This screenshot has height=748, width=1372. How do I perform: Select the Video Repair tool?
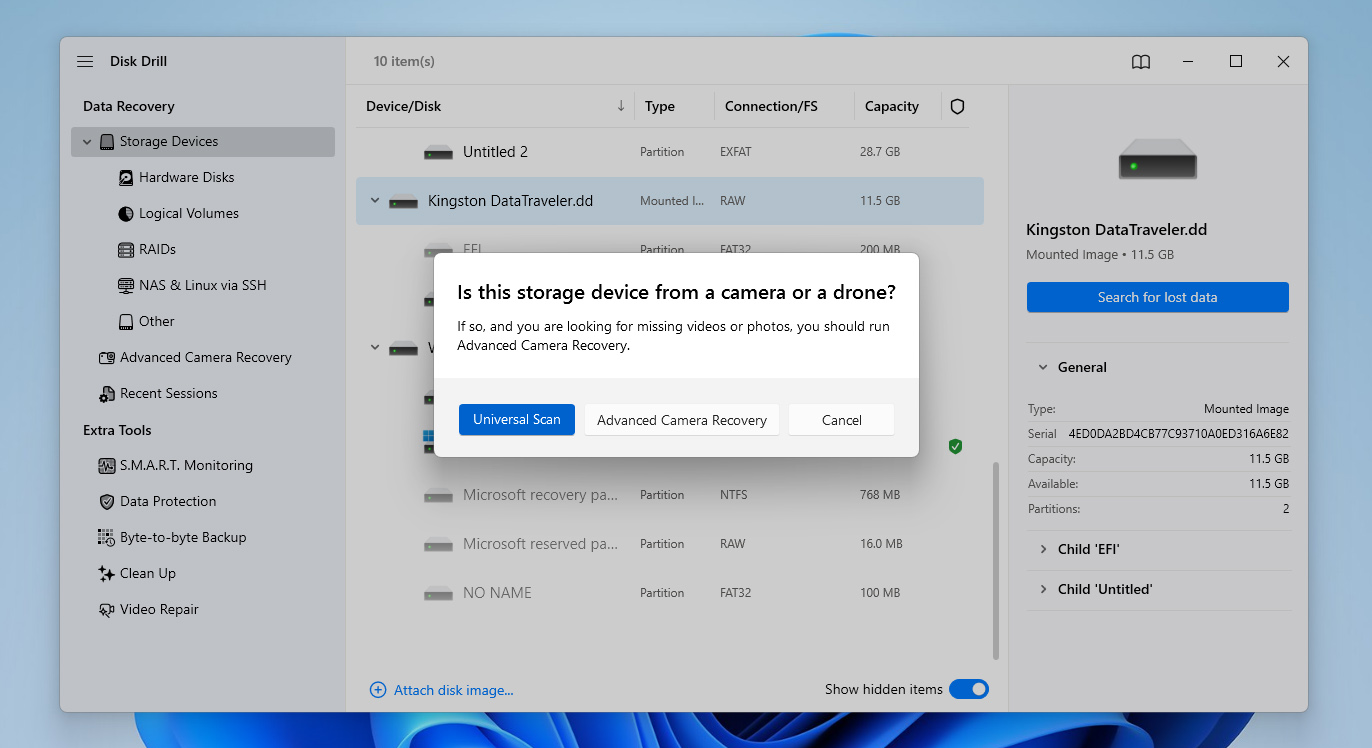pos(159,609)
